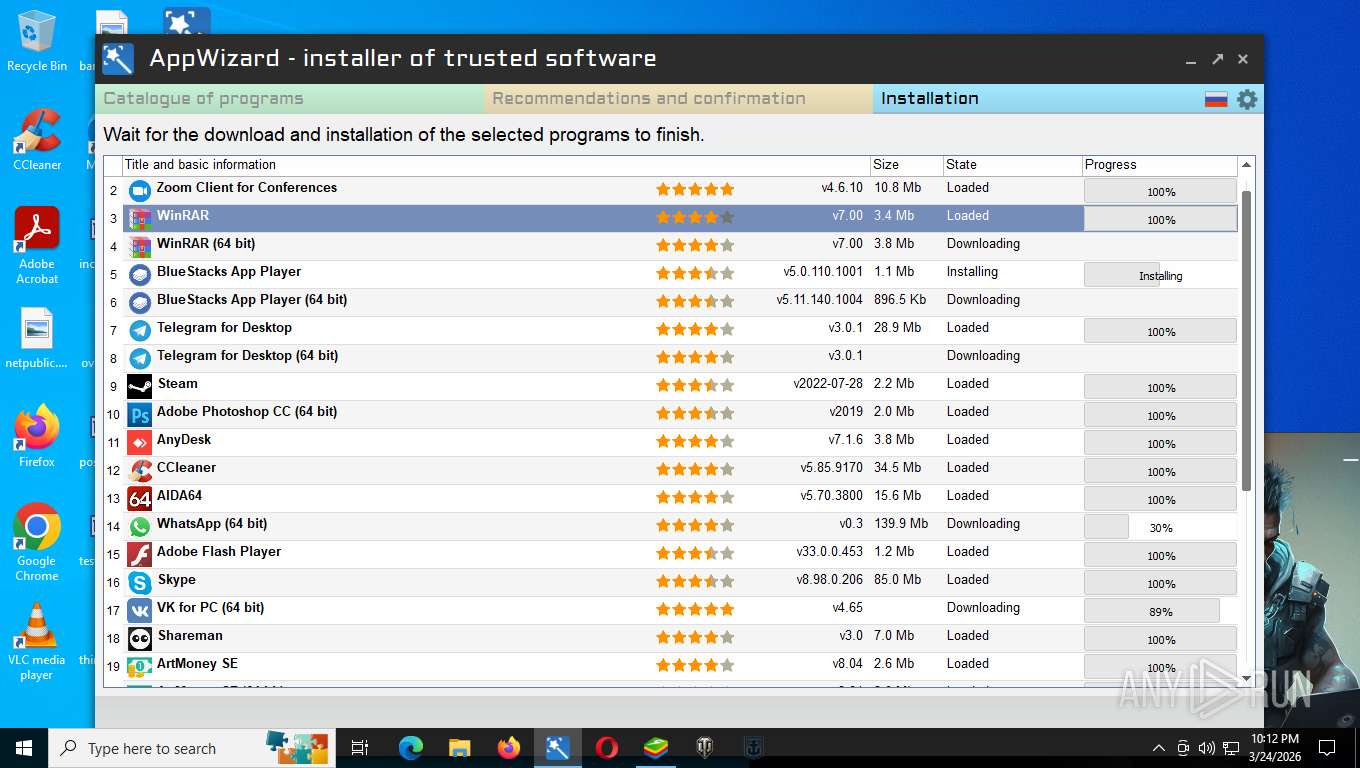The image size is (1360, 768).
Task: Select VLC media player desktop icon
Action: [37, 641]
